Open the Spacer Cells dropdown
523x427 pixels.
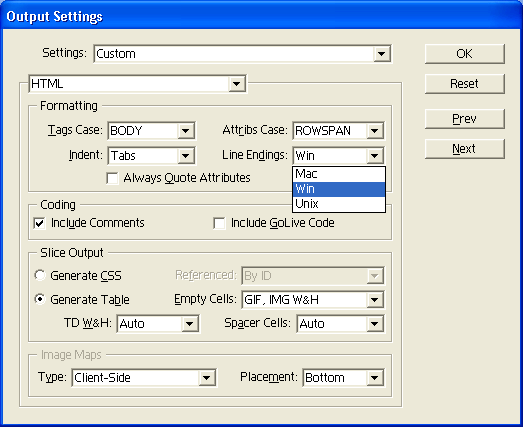(x=341, y=324)
